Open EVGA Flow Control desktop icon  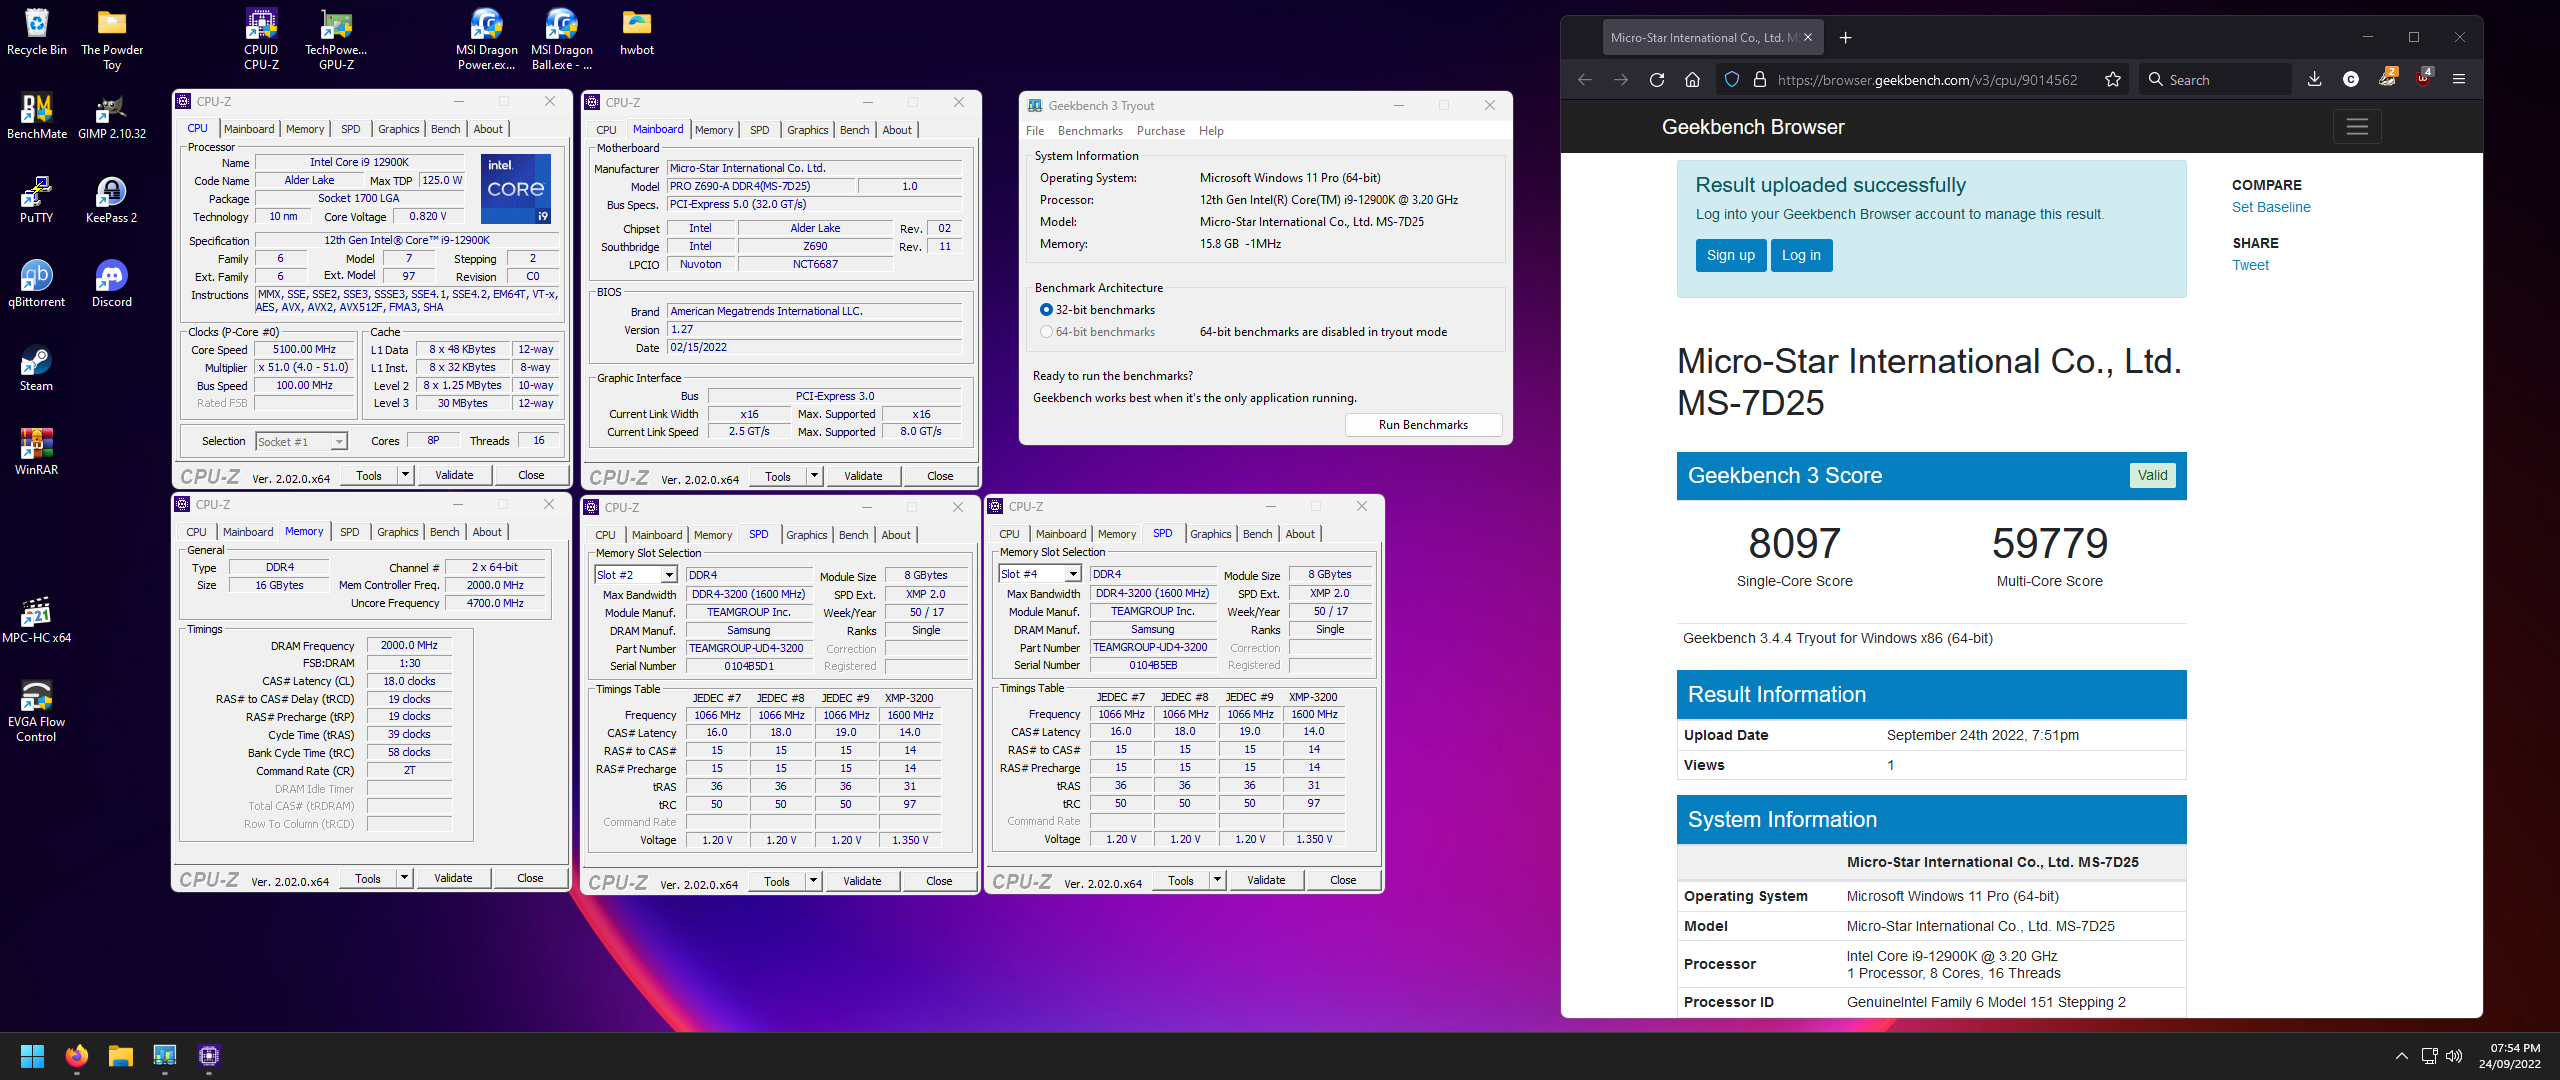click(x=37, y=712)
